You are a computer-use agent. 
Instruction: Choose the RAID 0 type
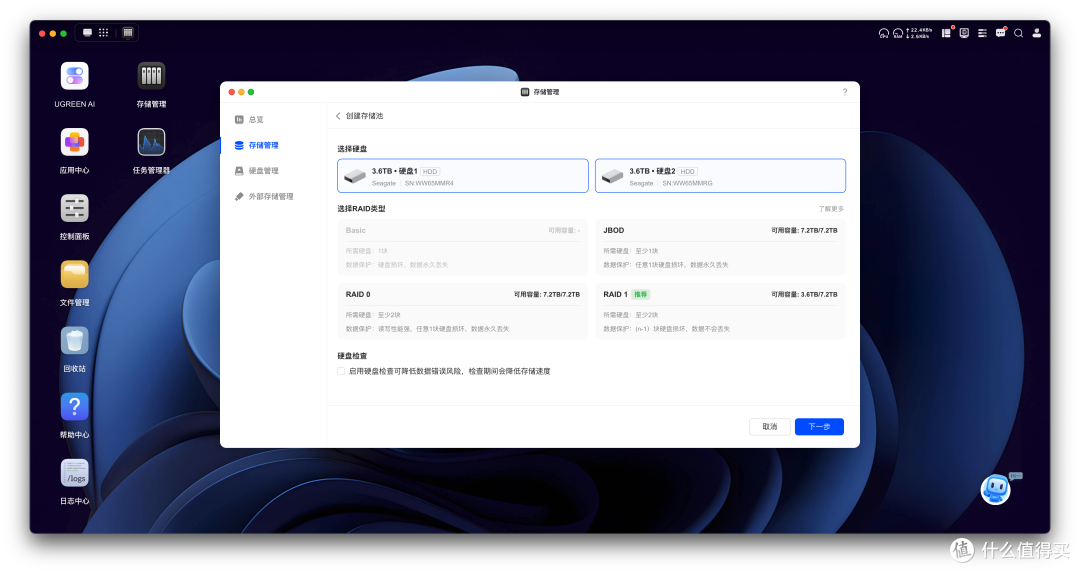coord(463,311)
